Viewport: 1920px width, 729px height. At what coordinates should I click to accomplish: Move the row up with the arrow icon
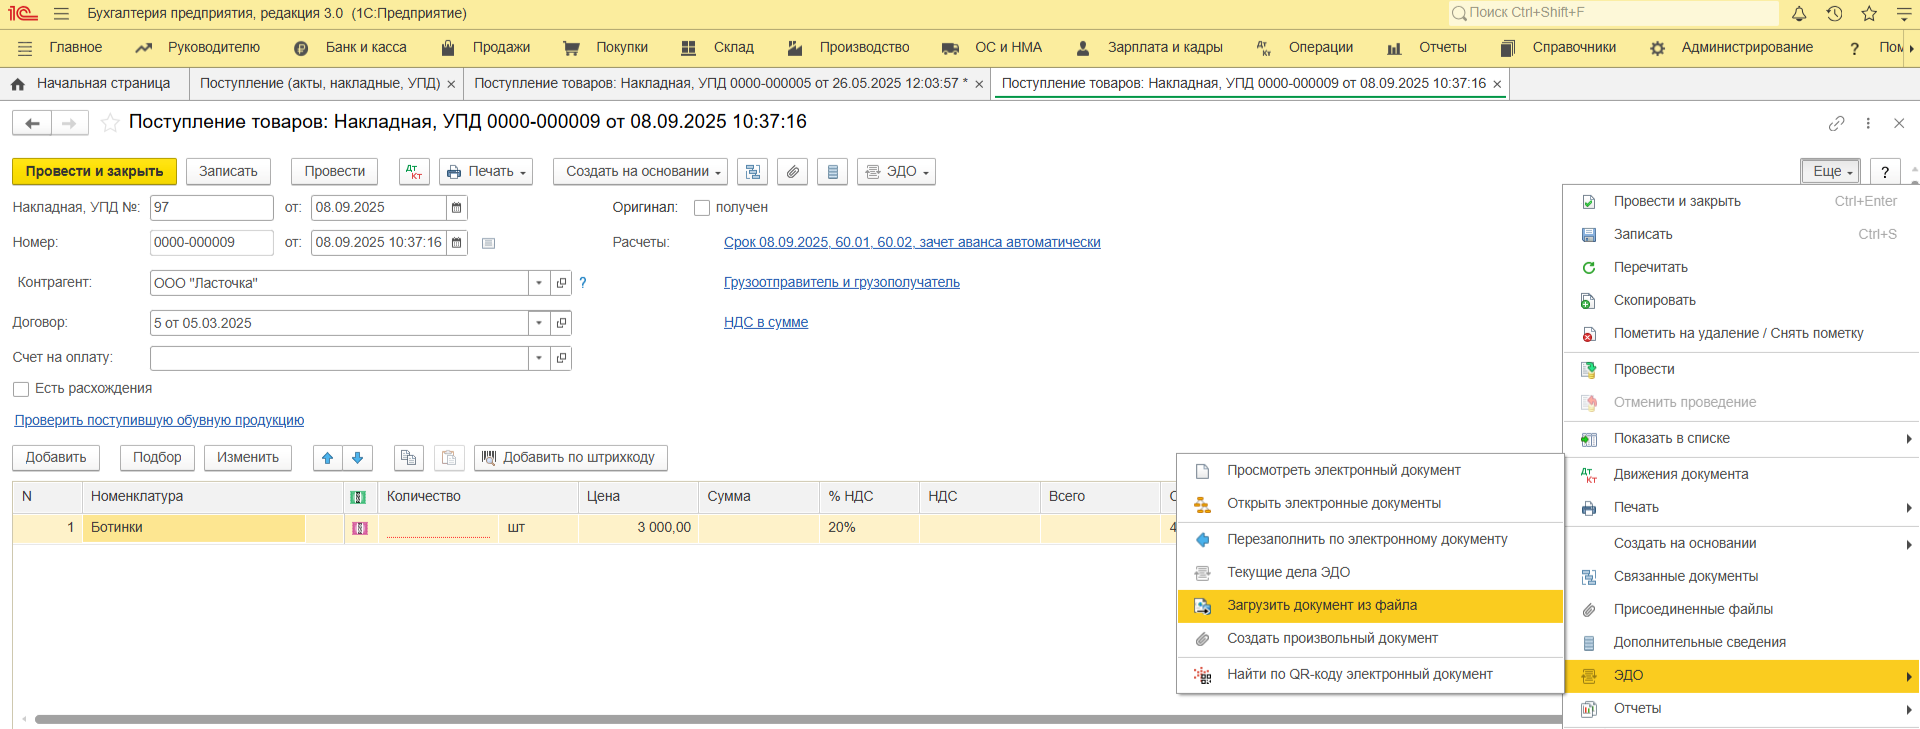click(x=327, y=458)
